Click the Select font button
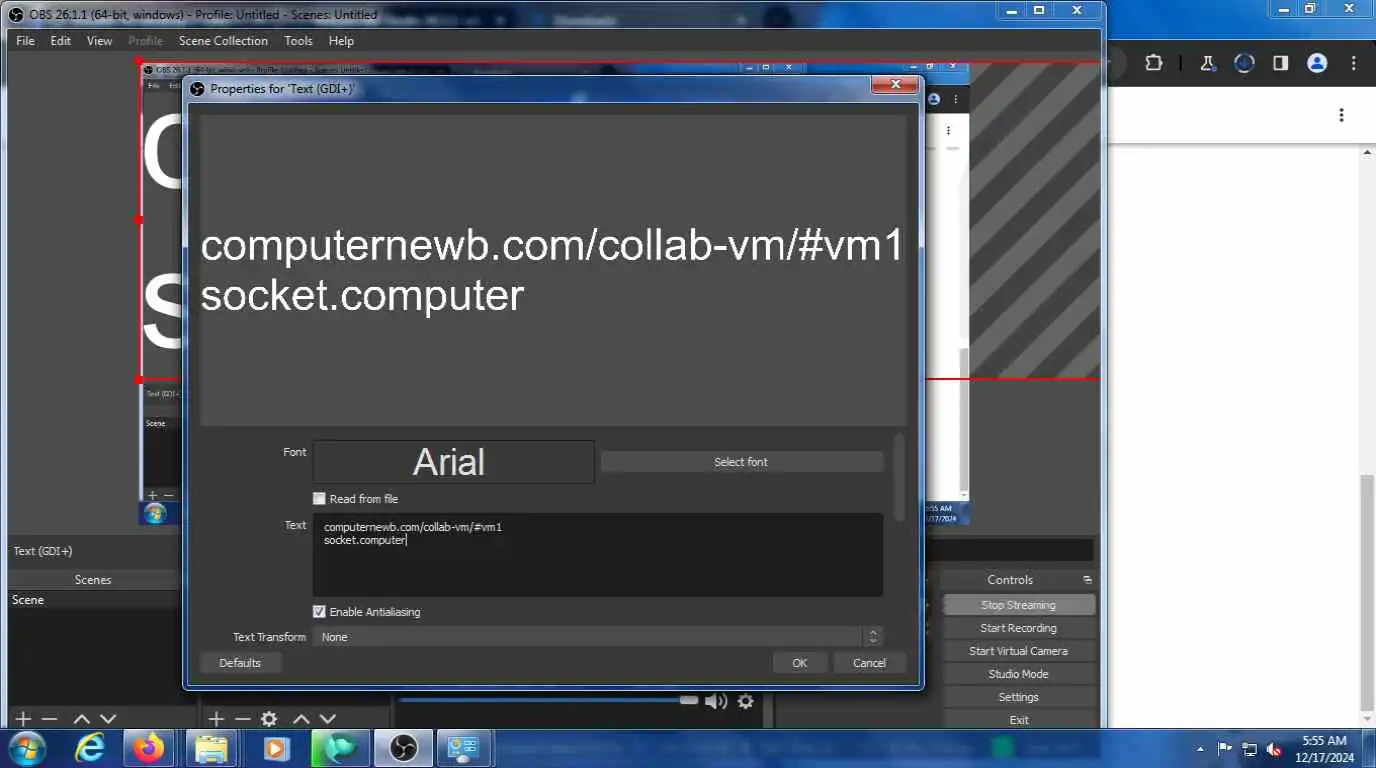 point(741,462)
